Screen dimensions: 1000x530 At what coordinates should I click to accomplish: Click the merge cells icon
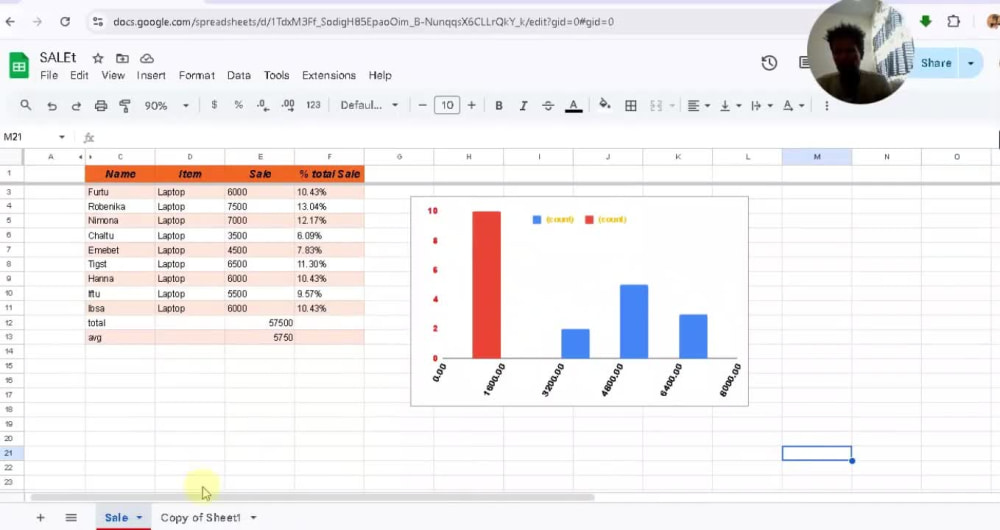click(656, 106)
